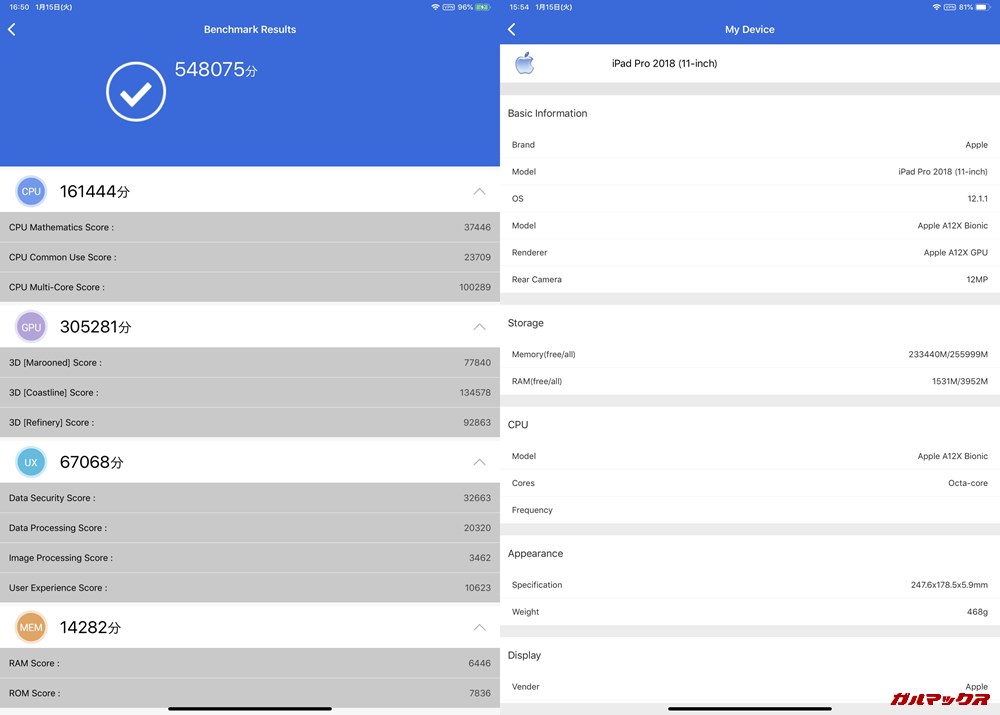The height and width of the screenshot is (715, 1000).
Task: Click the blue checkmark success icon
Action: (136, 91)
